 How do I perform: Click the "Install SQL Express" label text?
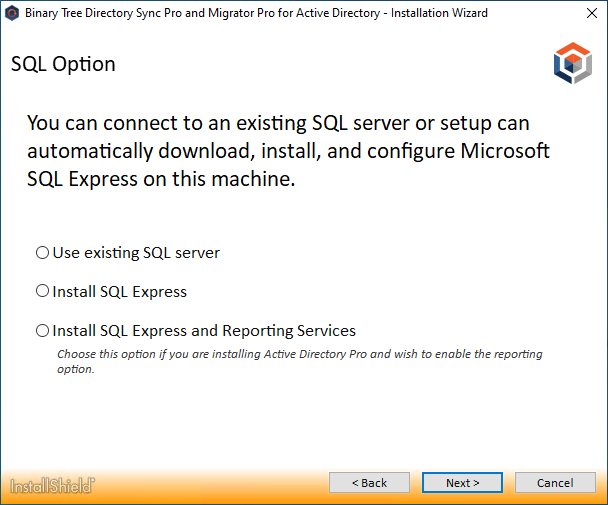pyautogui.click(x=120, y=292)
